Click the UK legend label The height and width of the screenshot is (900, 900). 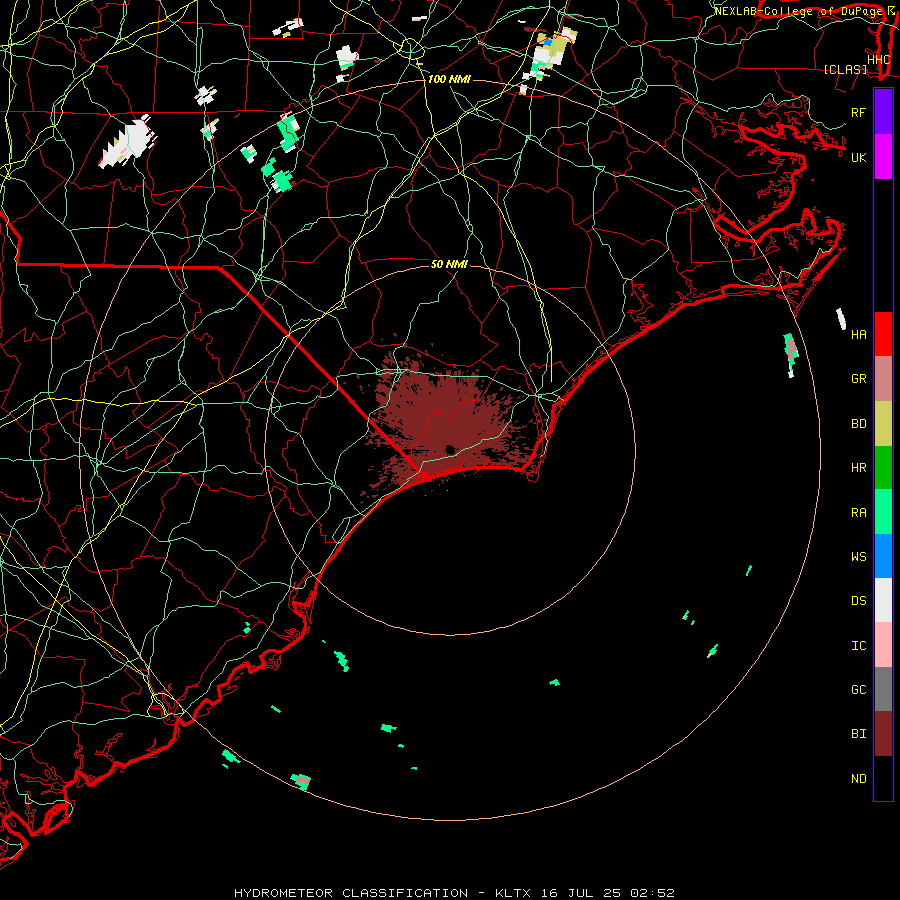point(858,157)
